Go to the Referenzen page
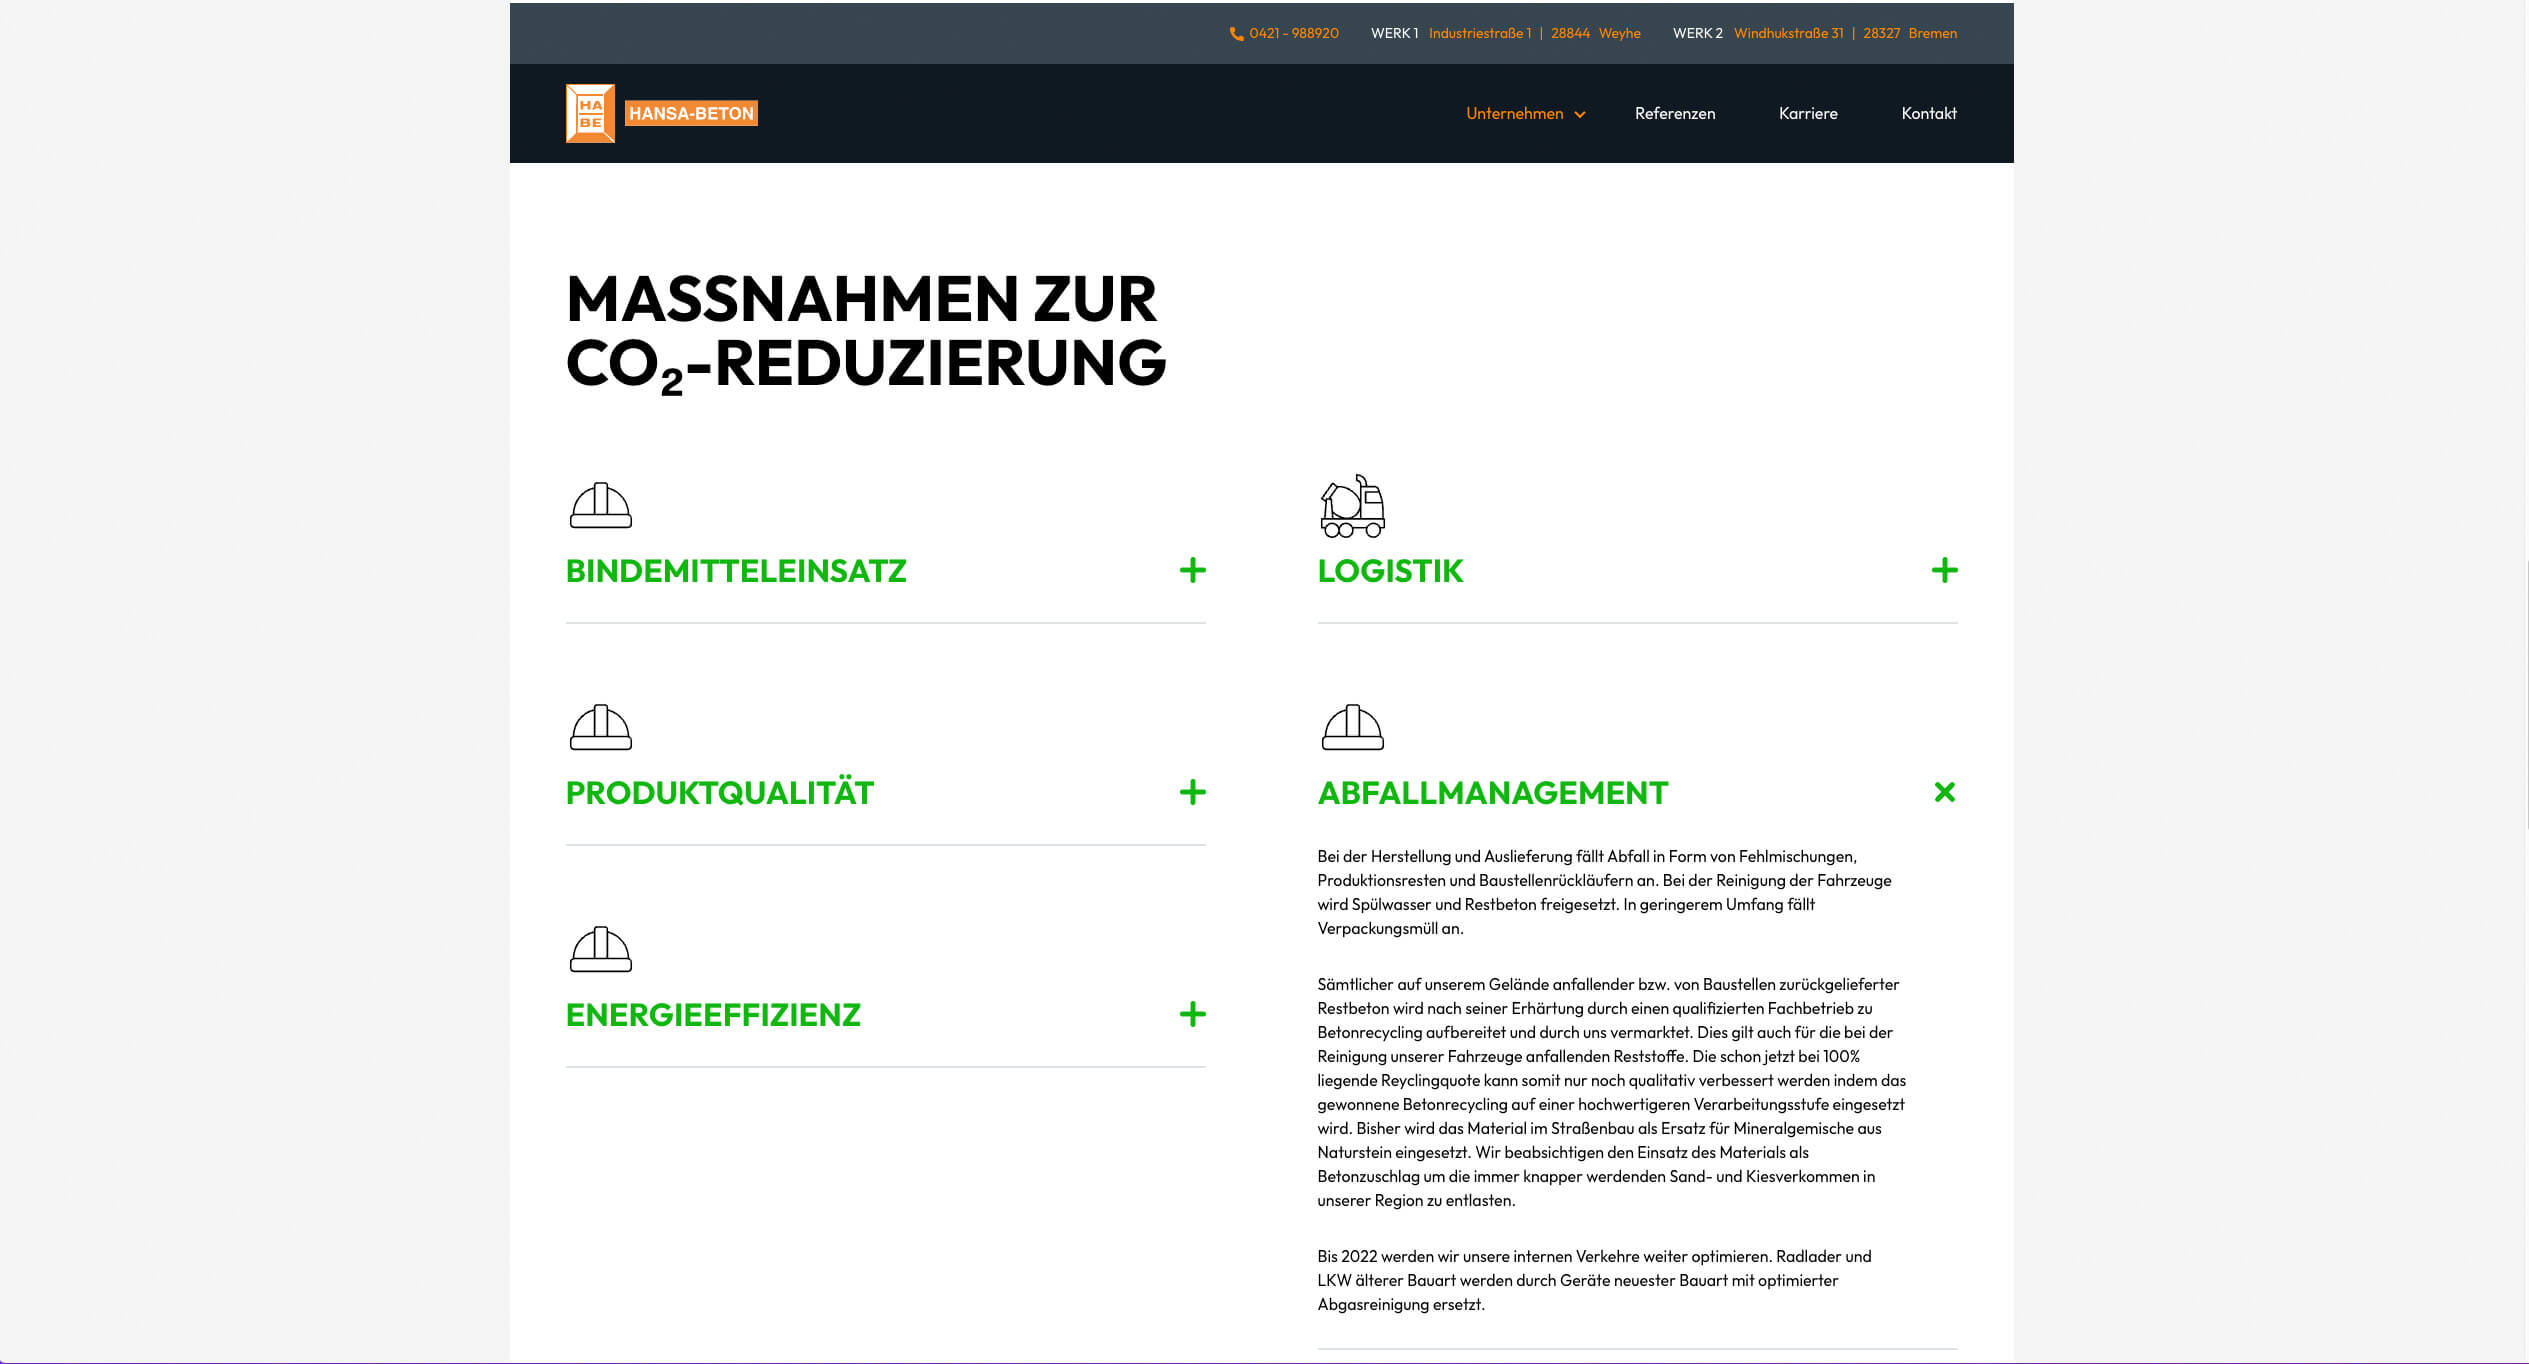 (x=1674, y=114)
